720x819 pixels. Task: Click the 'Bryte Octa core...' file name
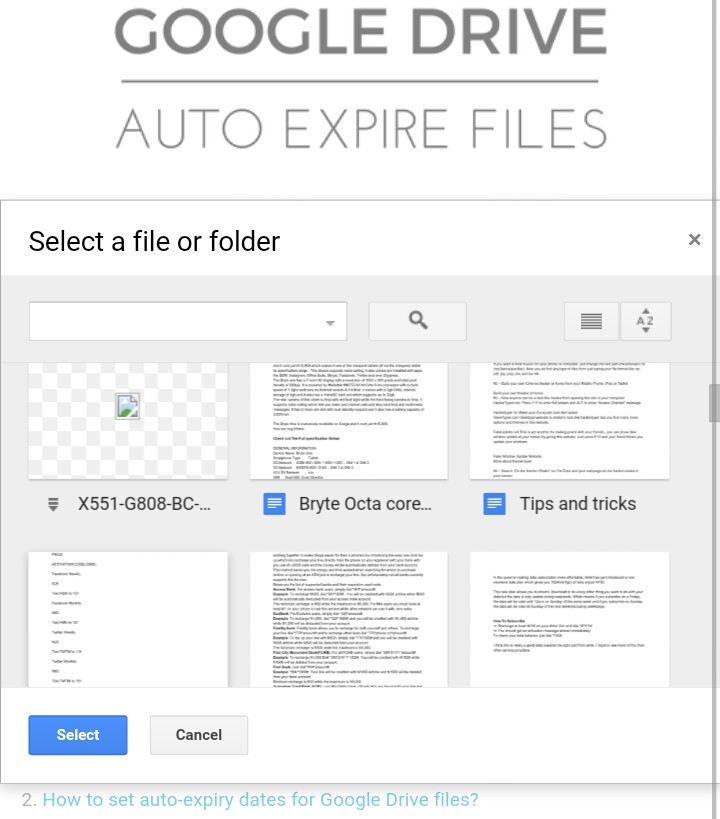tap(365, 504)
